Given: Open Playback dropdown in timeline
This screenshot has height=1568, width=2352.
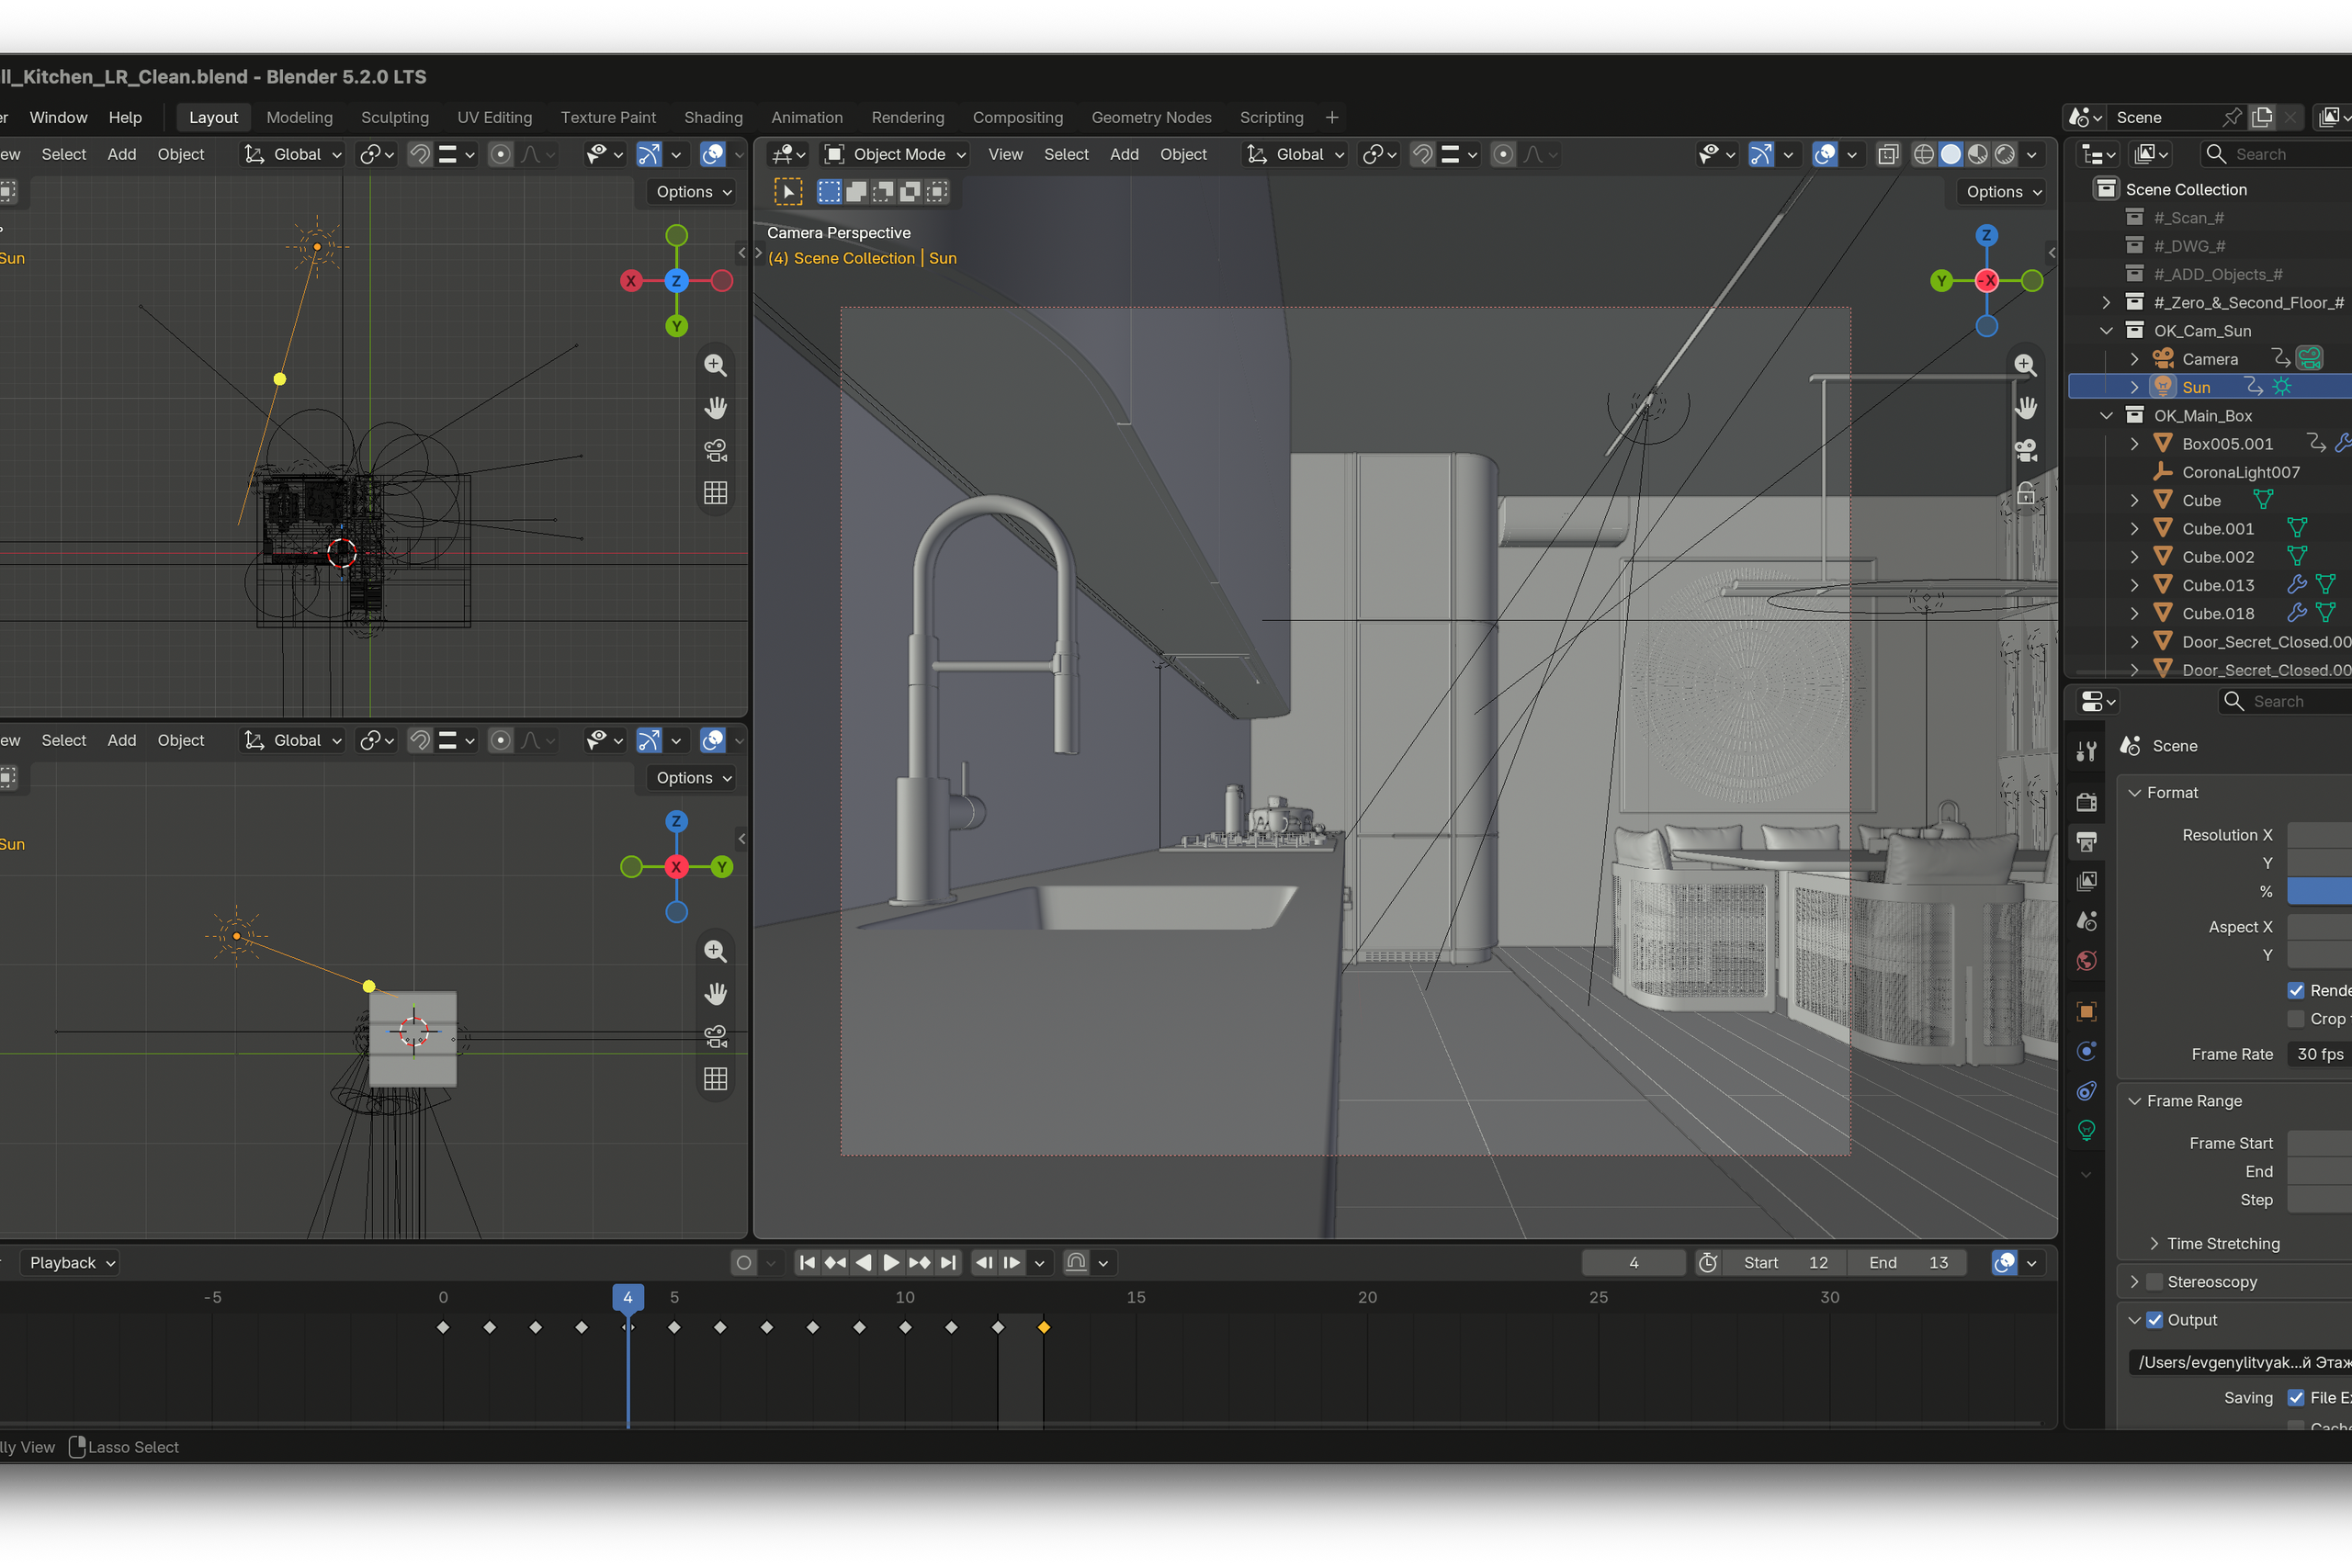Looking at the screenshot, I should (x=73, y=1263).
